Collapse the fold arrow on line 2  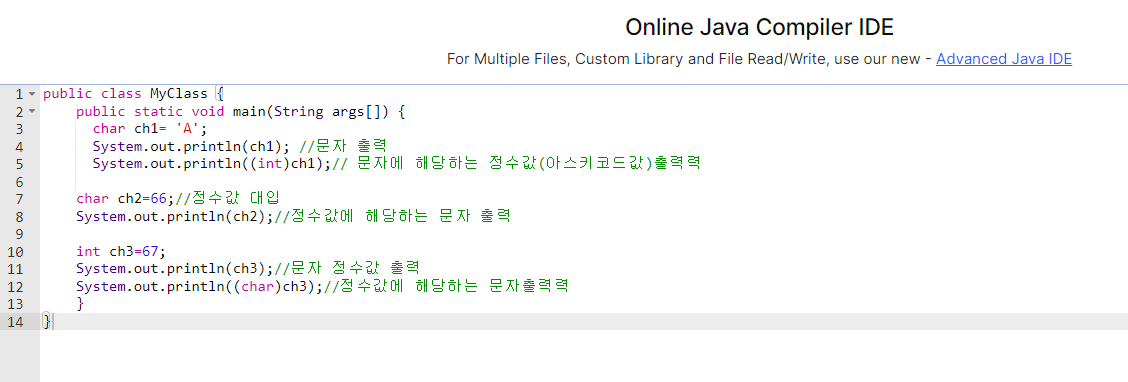coord(32,112)
